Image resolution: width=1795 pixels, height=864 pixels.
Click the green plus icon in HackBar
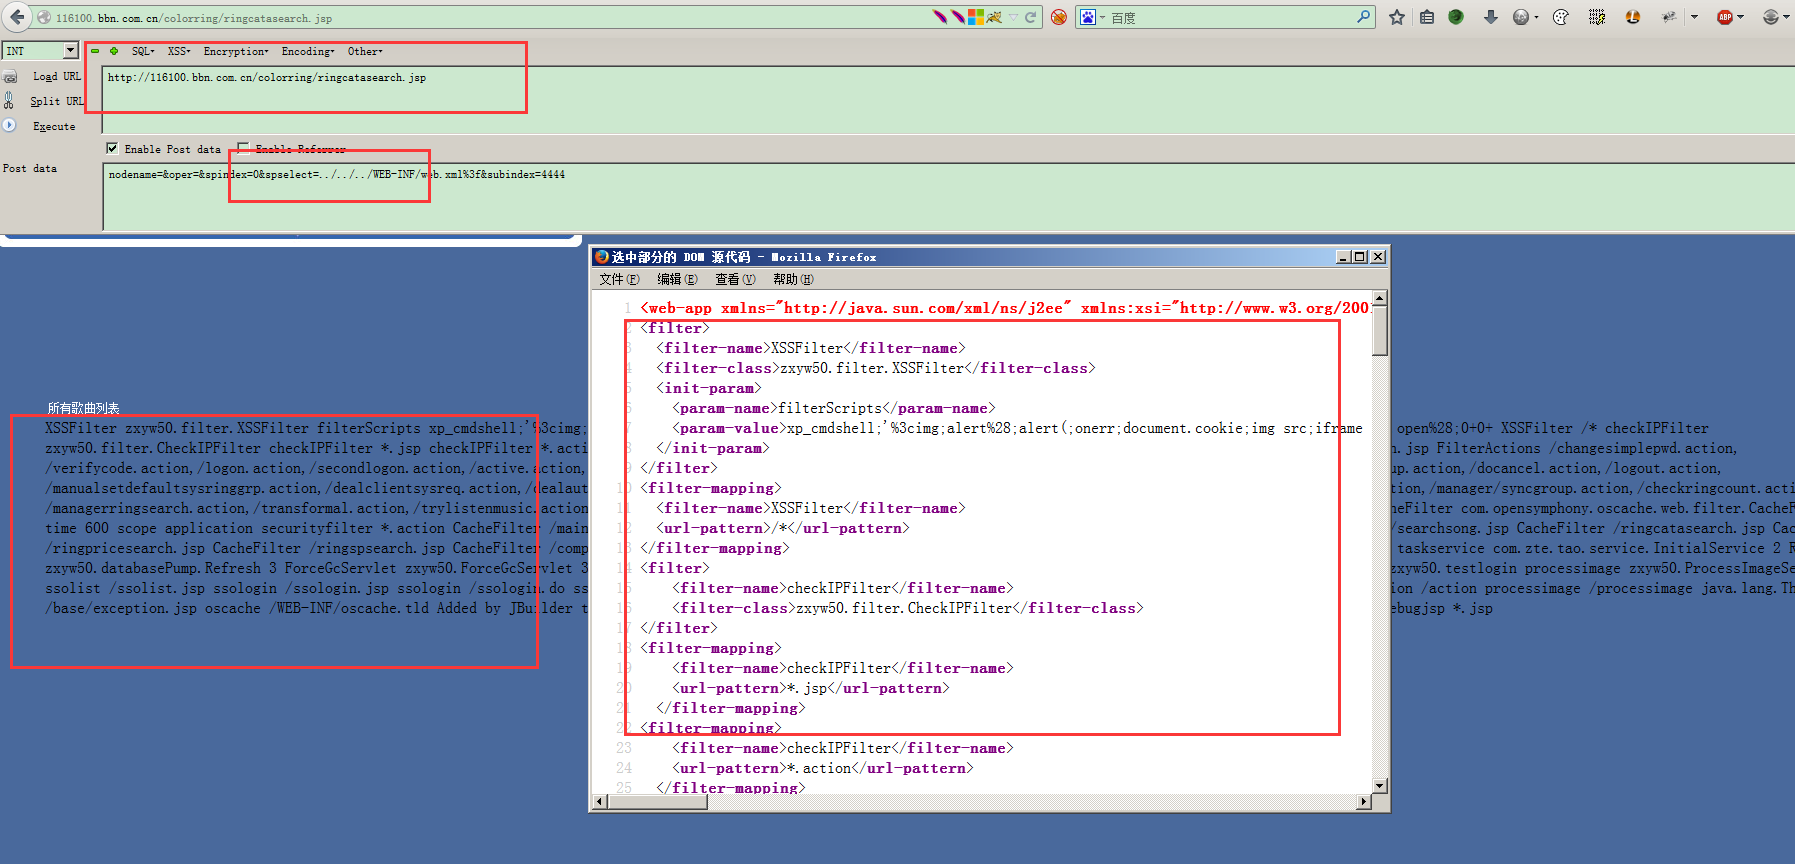pyautogui.click(x=114, y=51)
